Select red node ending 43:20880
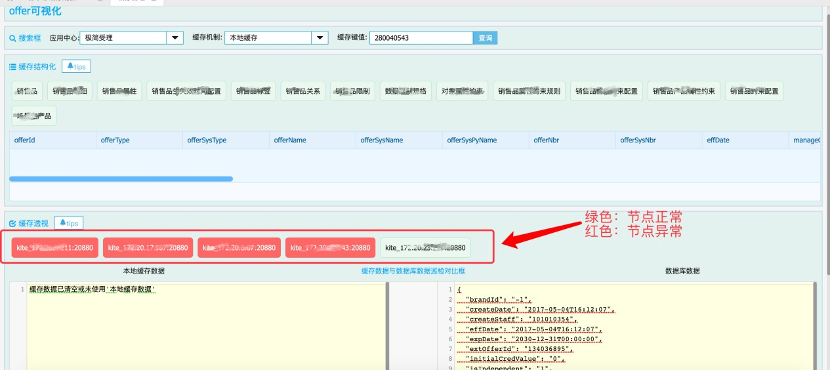 coord(330,248)
